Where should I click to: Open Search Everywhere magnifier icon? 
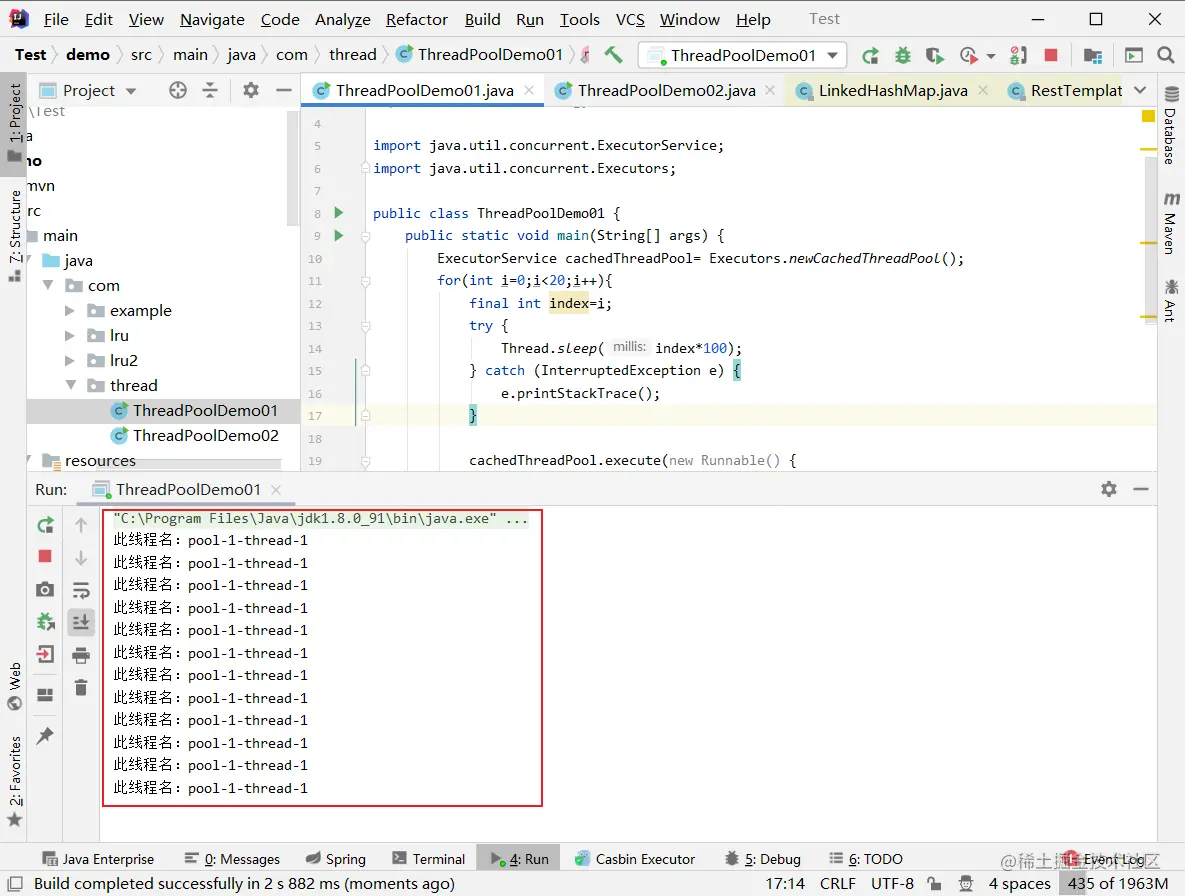1165,55
